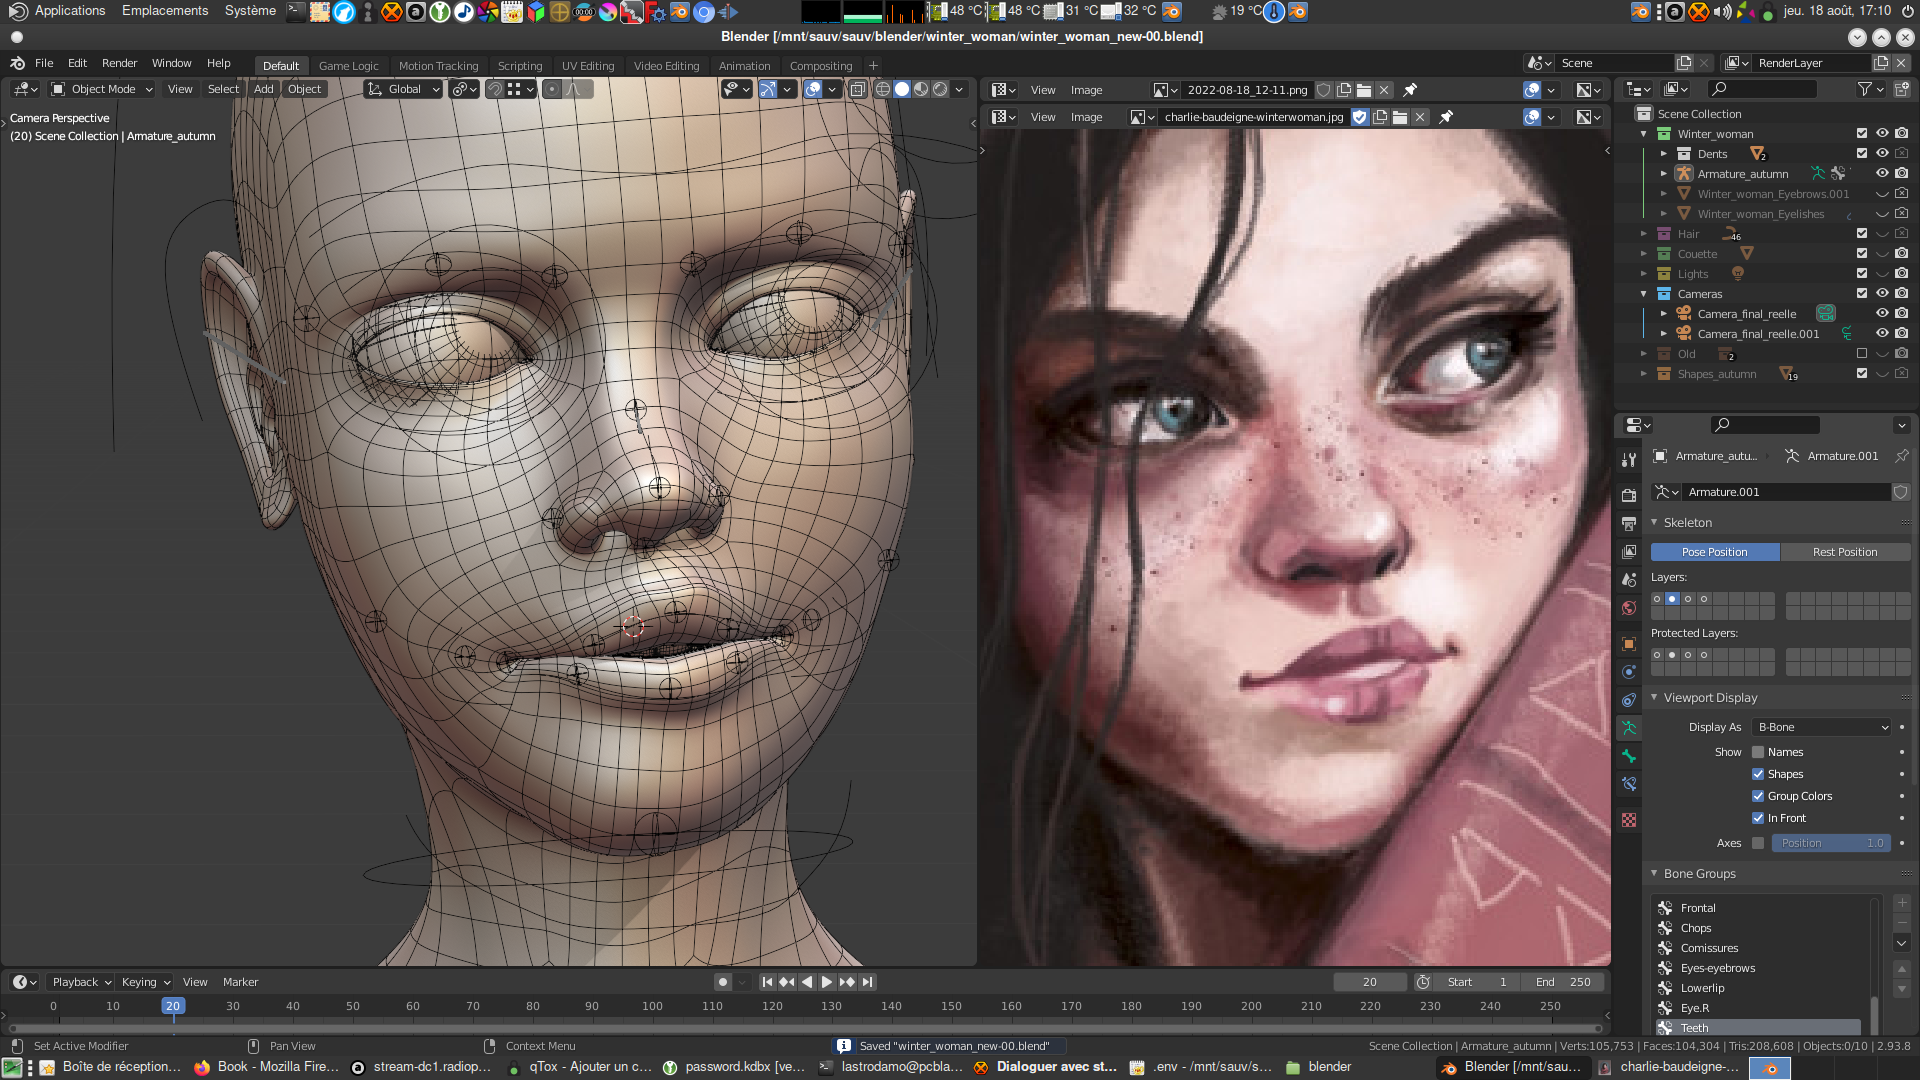Image resolution: width=1920 pixels, height=1080 pixels.
Task: Open the Output properties tab icon
Action: (x=1629, y=523)
